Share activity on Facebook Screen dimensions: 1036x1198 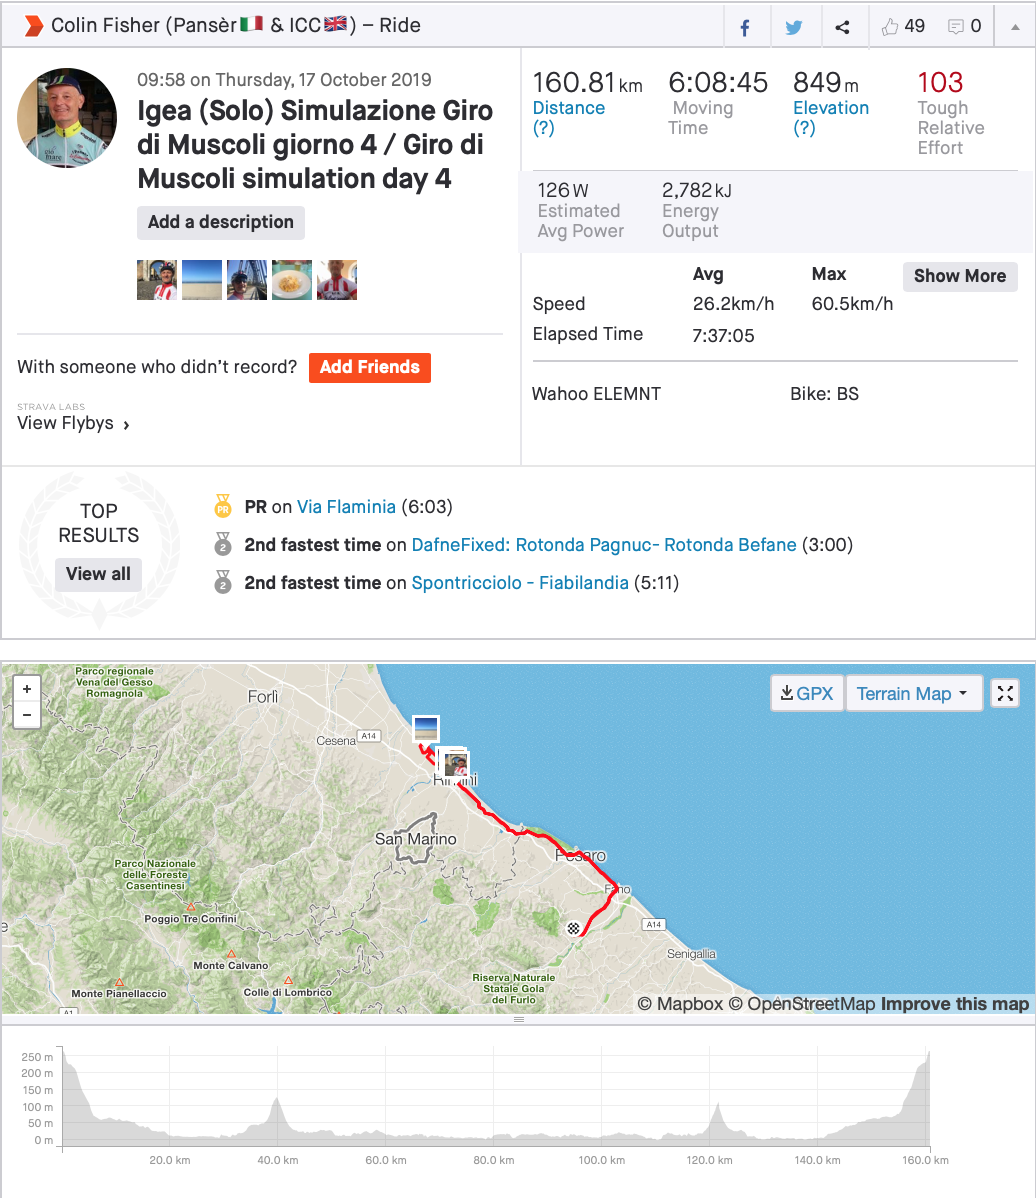pos(745,27)
